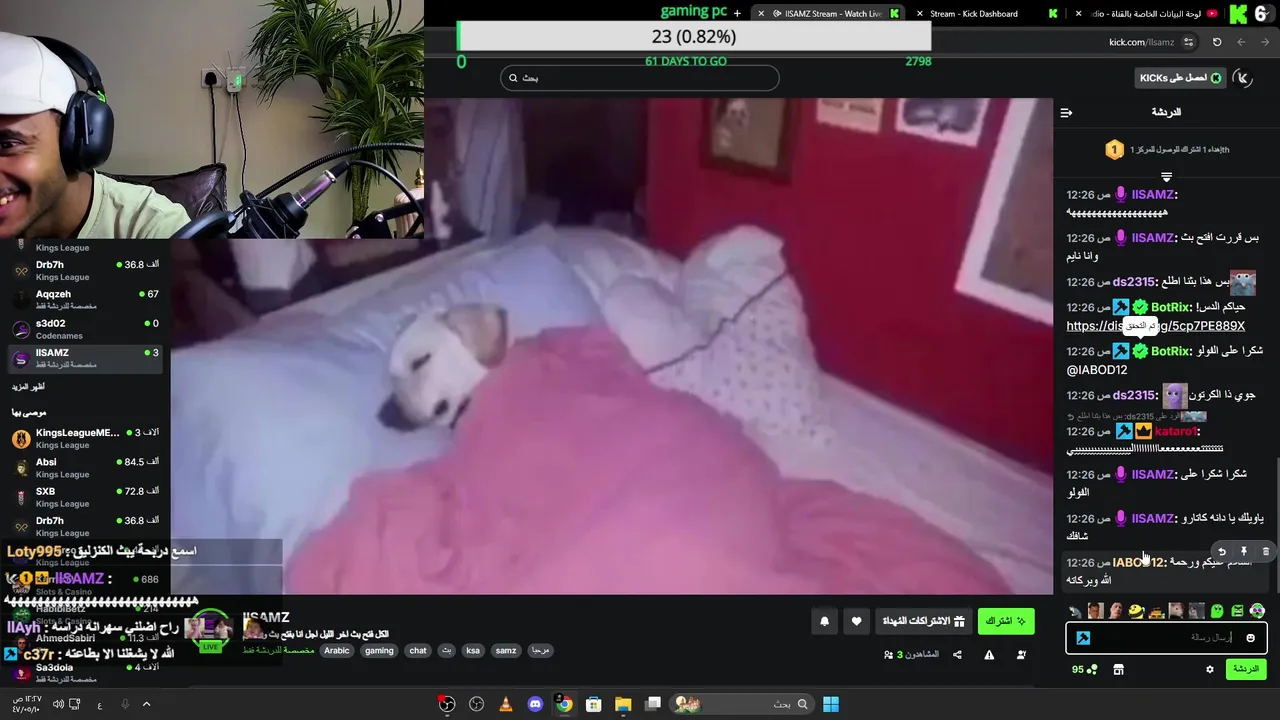Click the kick.com/IISAMZ address bar
This screenshot has width=1280, height=720.
[1141, 42]
